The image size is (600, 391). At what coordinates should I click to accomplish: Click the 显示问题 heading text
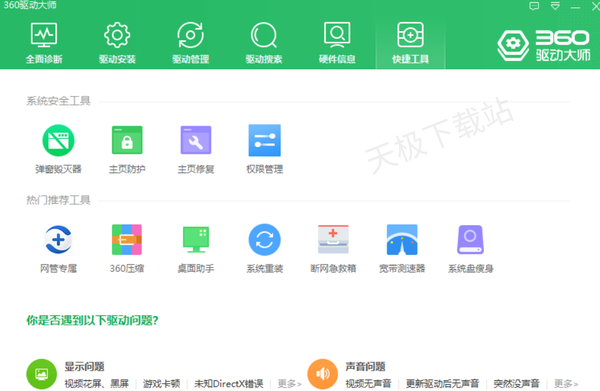84,367
